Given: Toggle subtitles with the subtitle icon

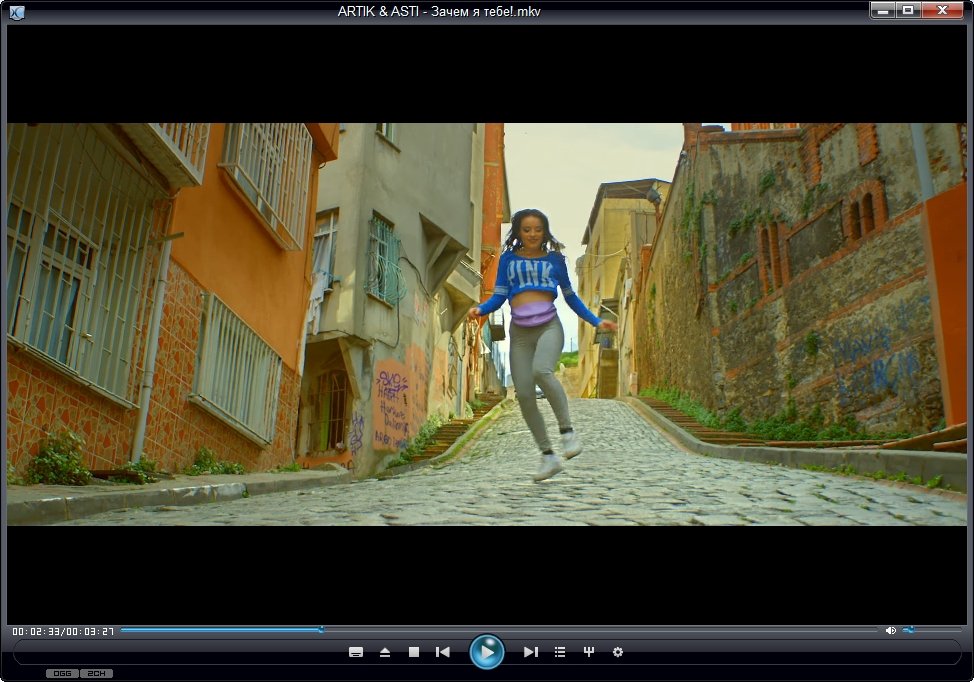Looking at the screenshot, I should click(356, 652).
